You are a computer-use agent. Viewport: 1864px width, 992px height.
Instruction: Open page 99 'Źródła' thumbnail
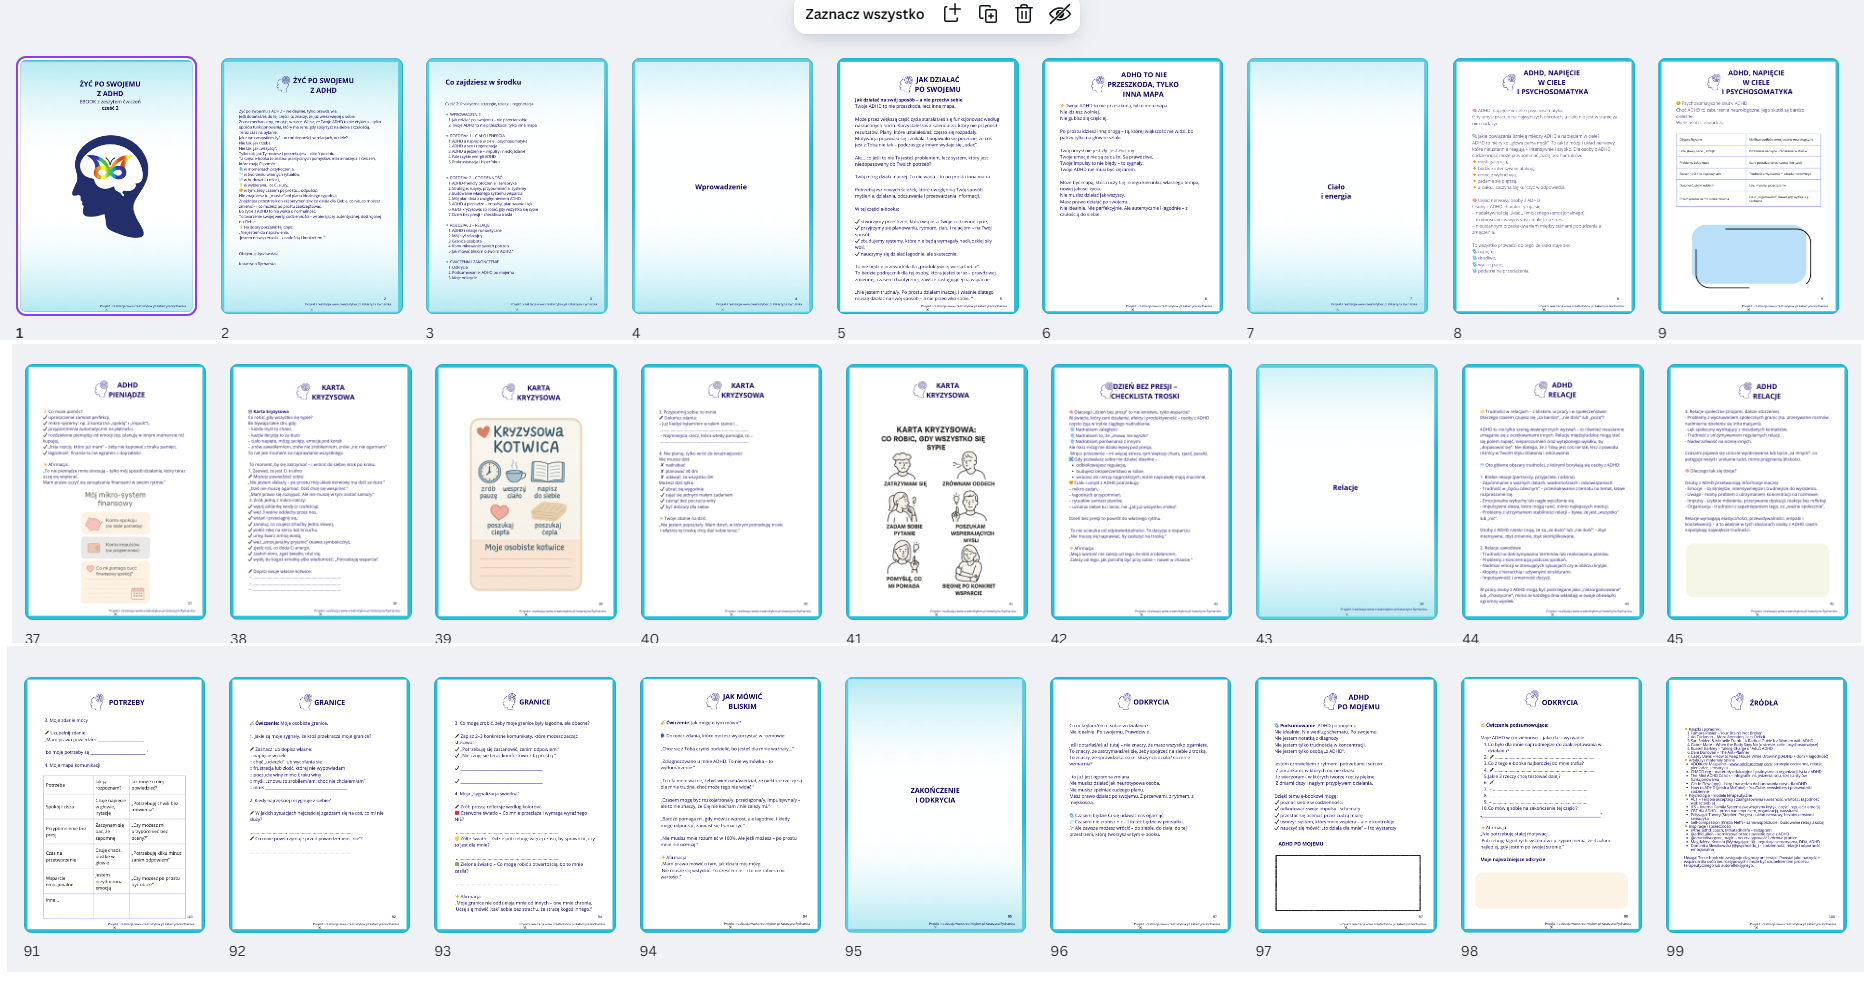pos(1756,804)
